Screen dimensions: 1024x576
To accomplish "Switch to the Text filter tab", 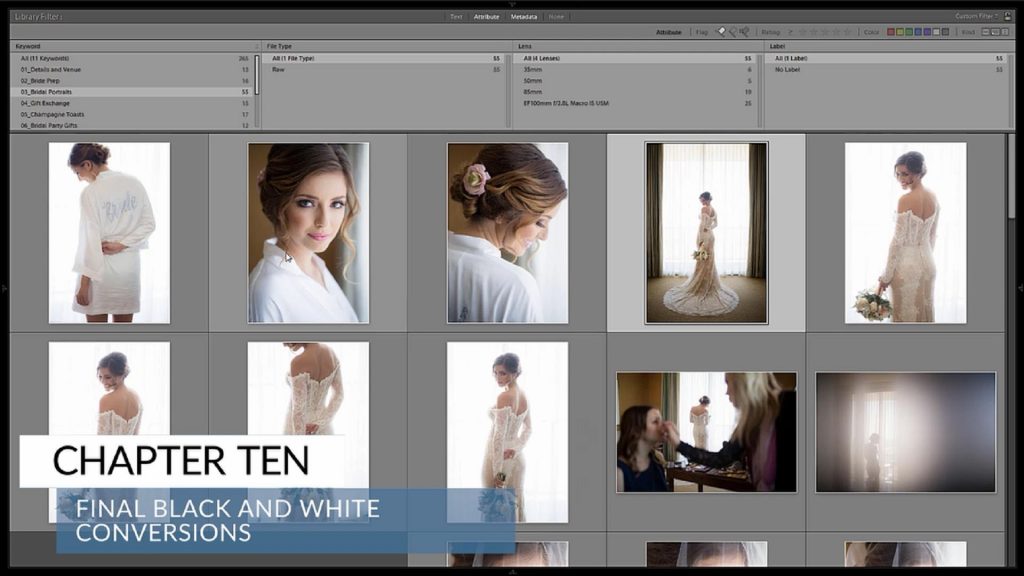I will tap(456, 17).
